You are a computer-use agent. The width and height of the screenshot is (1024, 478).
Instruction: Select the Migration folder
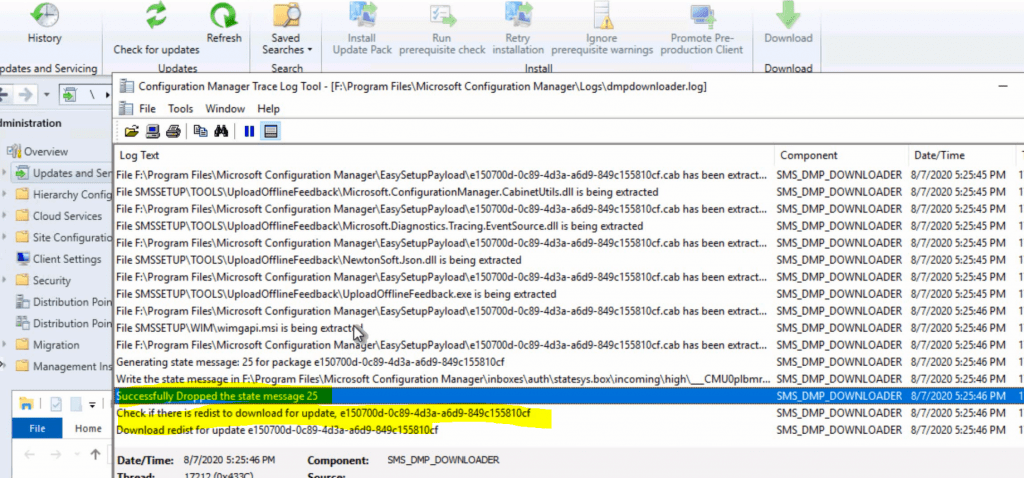tap(56, 345)
